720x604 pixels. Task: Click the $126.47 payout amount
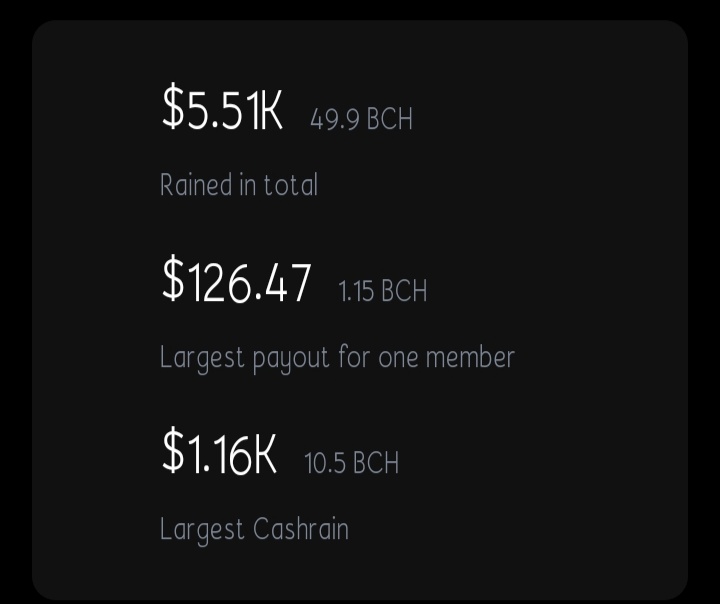coord(236,279)
